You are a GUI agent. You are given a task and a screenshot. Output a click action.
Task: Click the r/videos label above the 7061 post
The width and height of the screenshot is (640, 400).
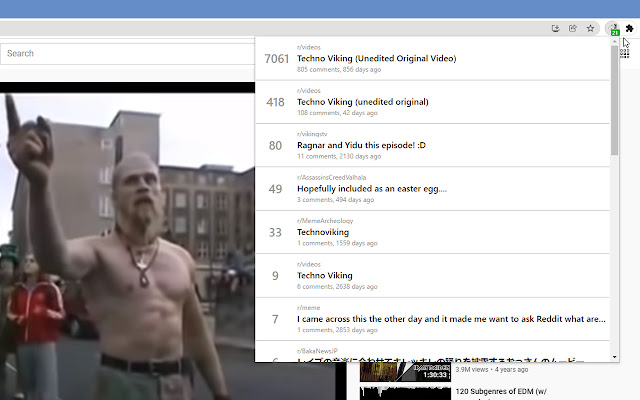tap(309, 47)
